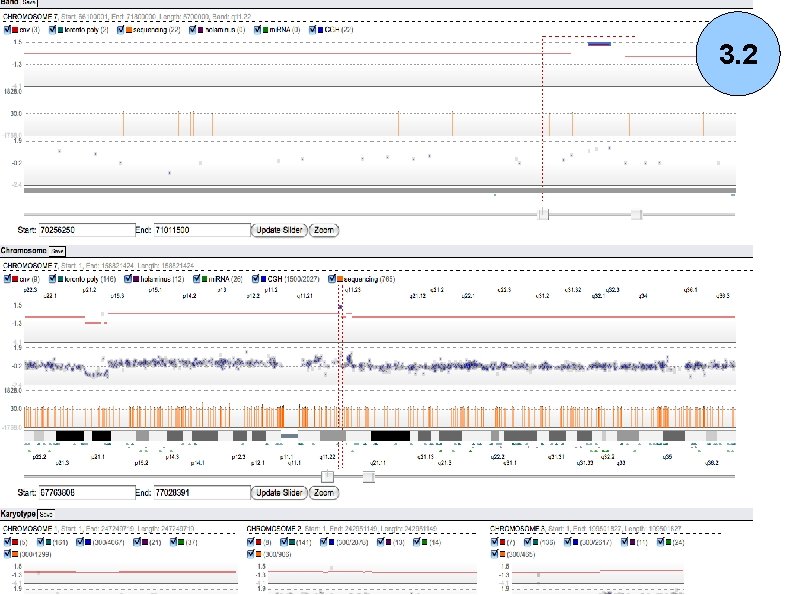Screen dimensions: 794x595
Task: Toggle CGH (22) checkbox in Band panel
Action: (x=312, y=30)
